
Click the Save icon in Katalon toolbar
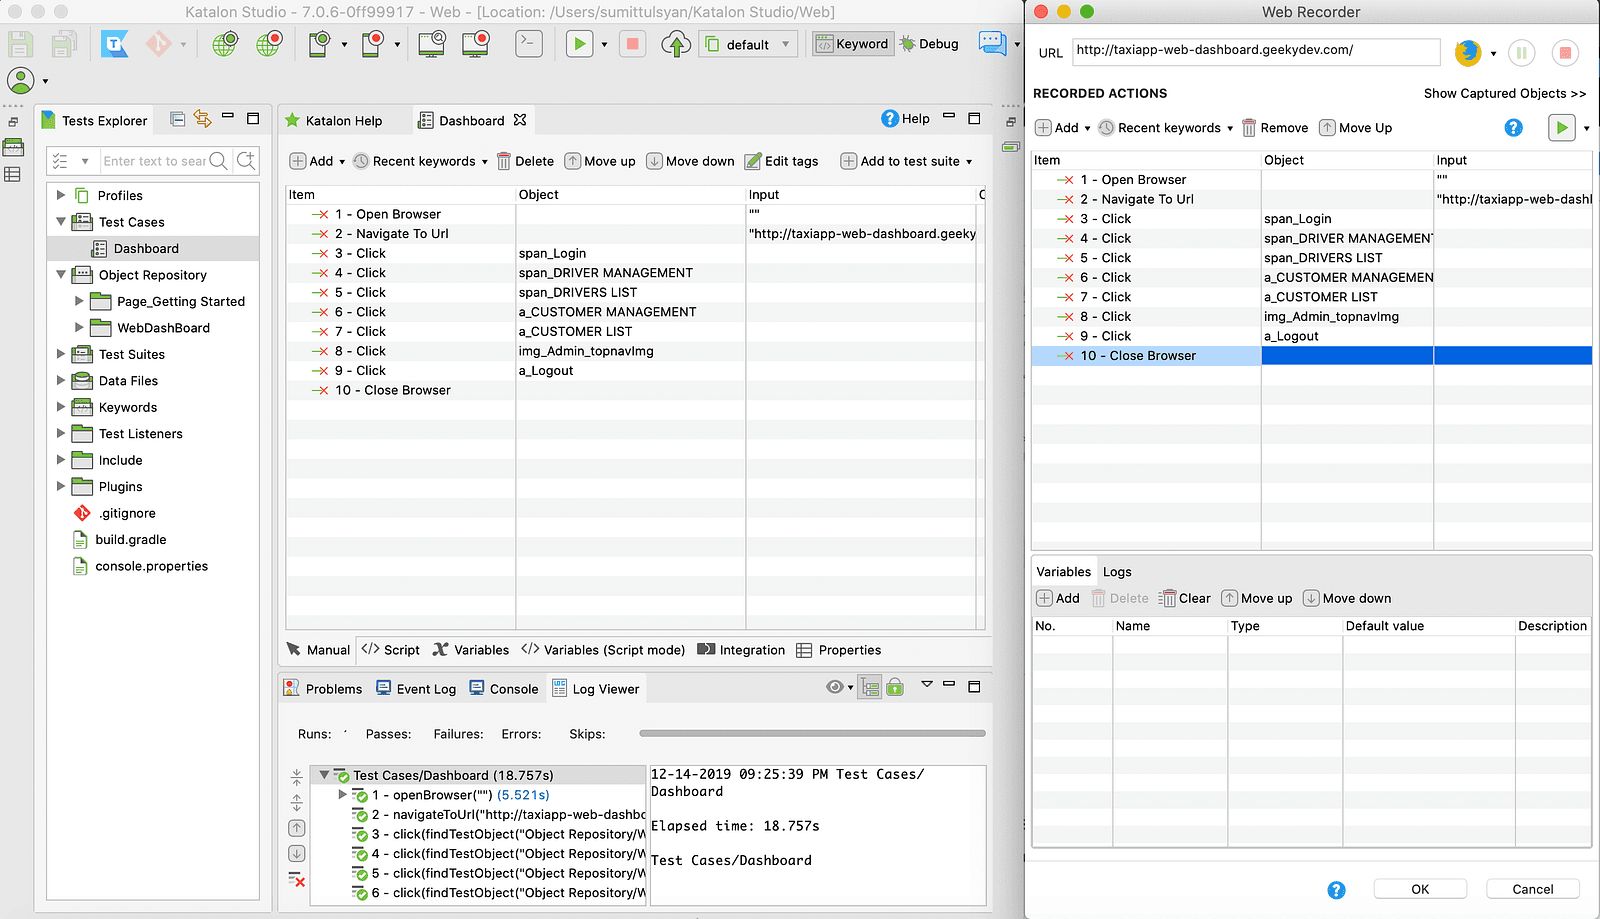[21, 44]
